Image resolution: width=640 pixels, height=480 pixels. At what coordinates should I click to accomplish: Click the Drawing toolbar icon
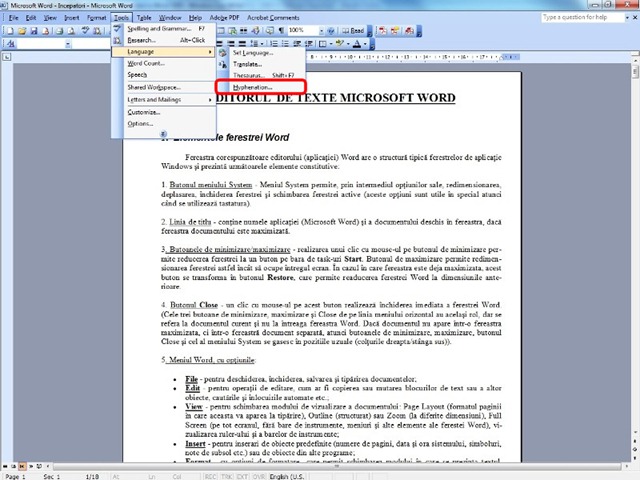[256, 31]
